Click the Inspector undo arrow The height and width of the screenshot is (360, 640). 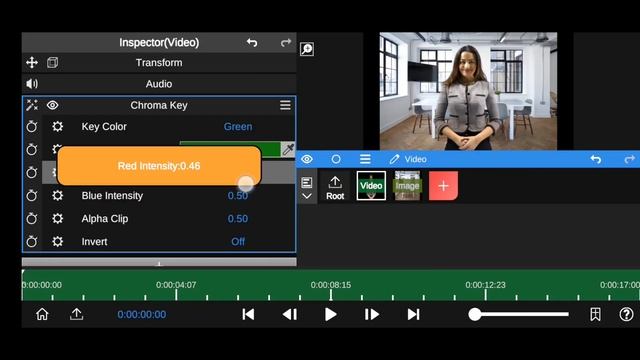pos(252,42)
